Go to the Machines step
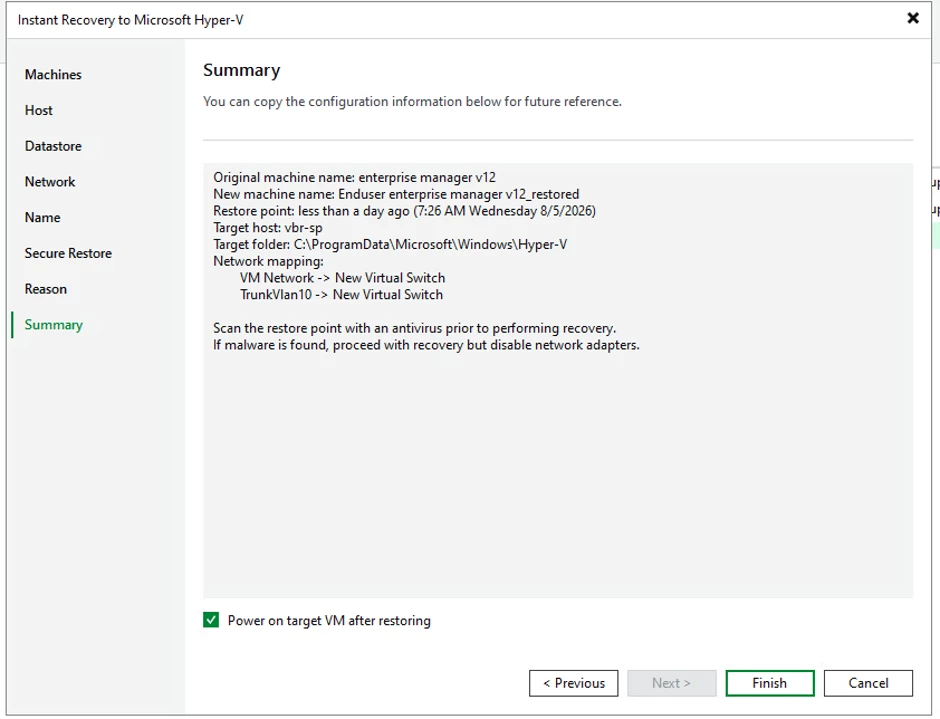The width and height of the screenshot is (940, 719). click(53, 74)
